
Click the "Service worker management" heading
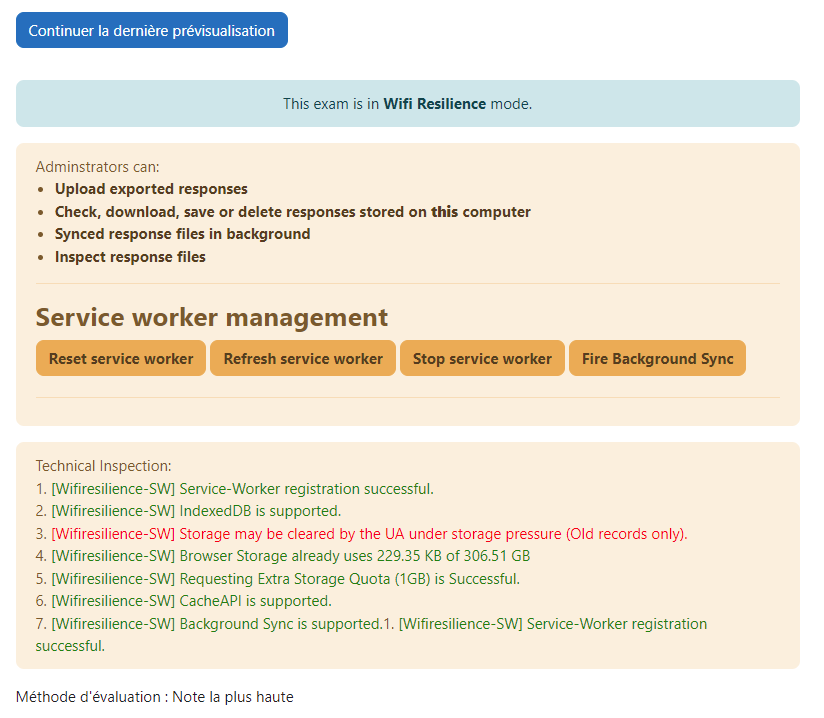pyautogui.click(x=211, y=317)
